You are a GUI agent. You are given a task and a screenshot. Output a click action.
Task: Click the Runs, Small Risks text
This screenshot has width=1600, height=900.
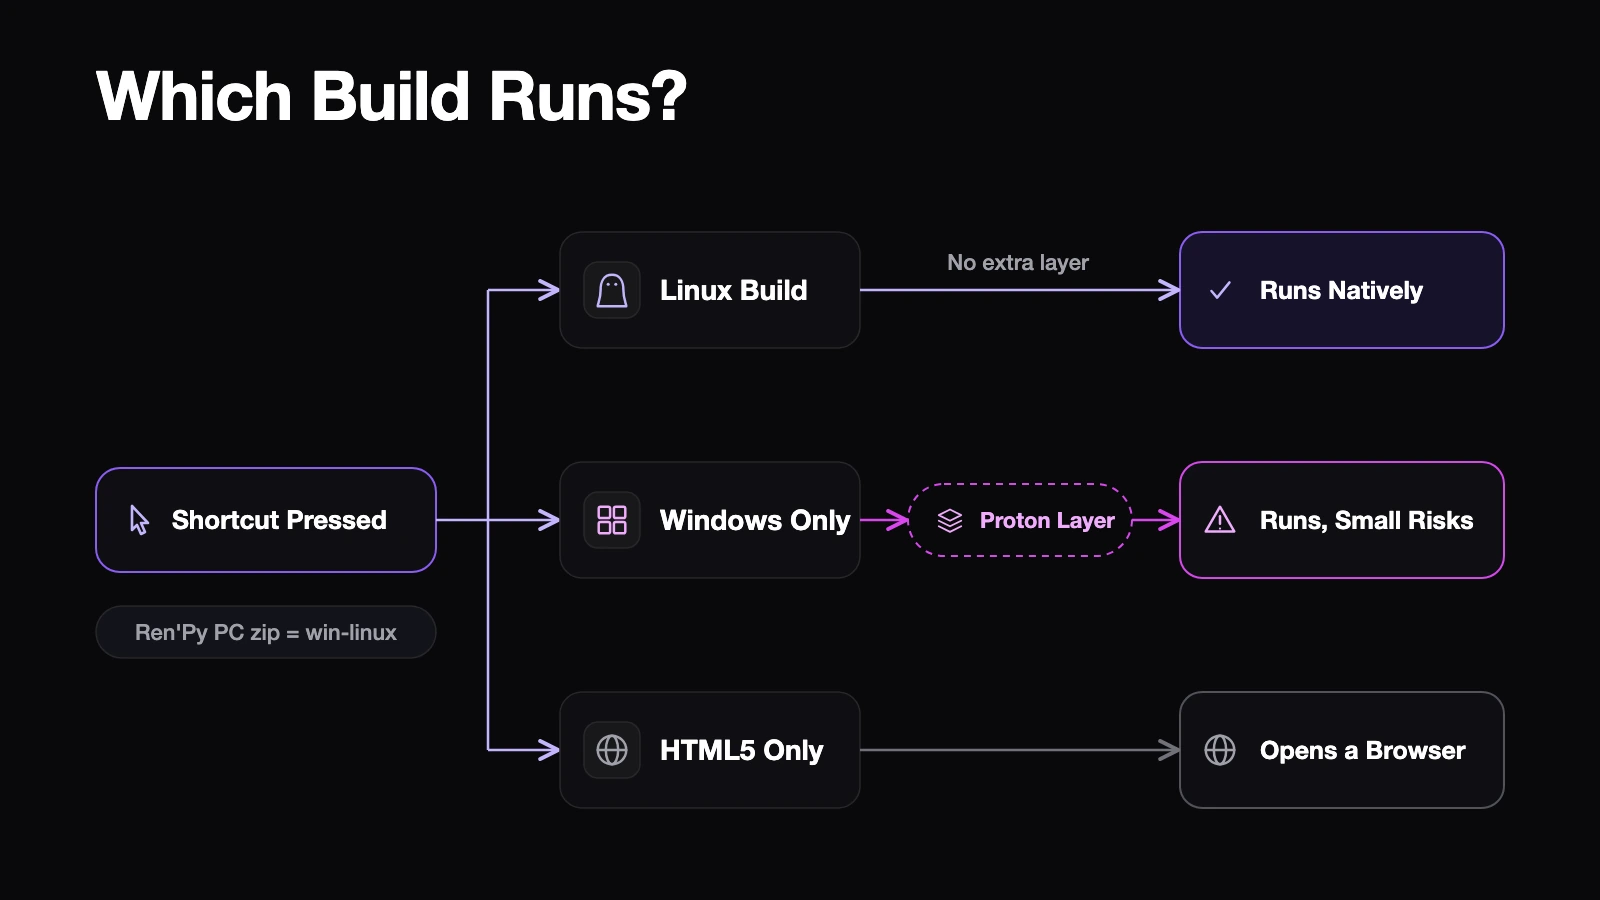1366,520
